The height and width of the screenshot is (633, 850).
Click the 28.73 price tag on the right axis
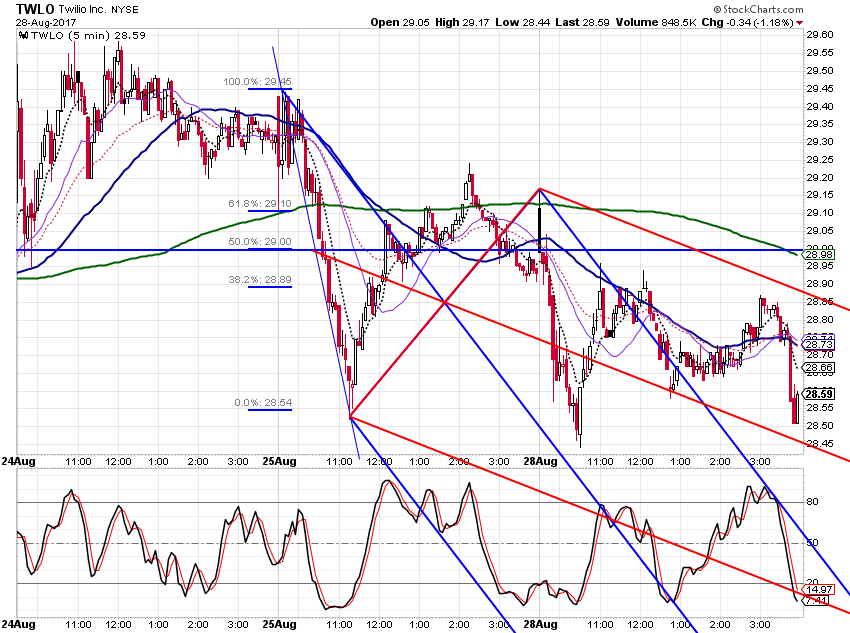click(819, 345)
